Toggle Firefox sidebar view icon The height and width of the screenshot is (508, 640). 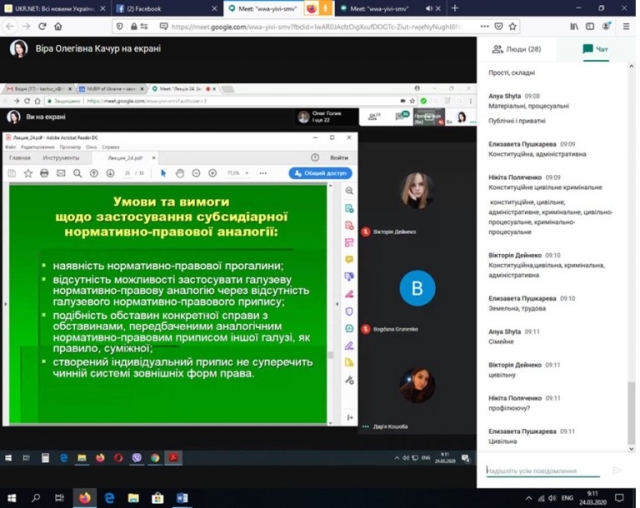[x=590, y=27]
